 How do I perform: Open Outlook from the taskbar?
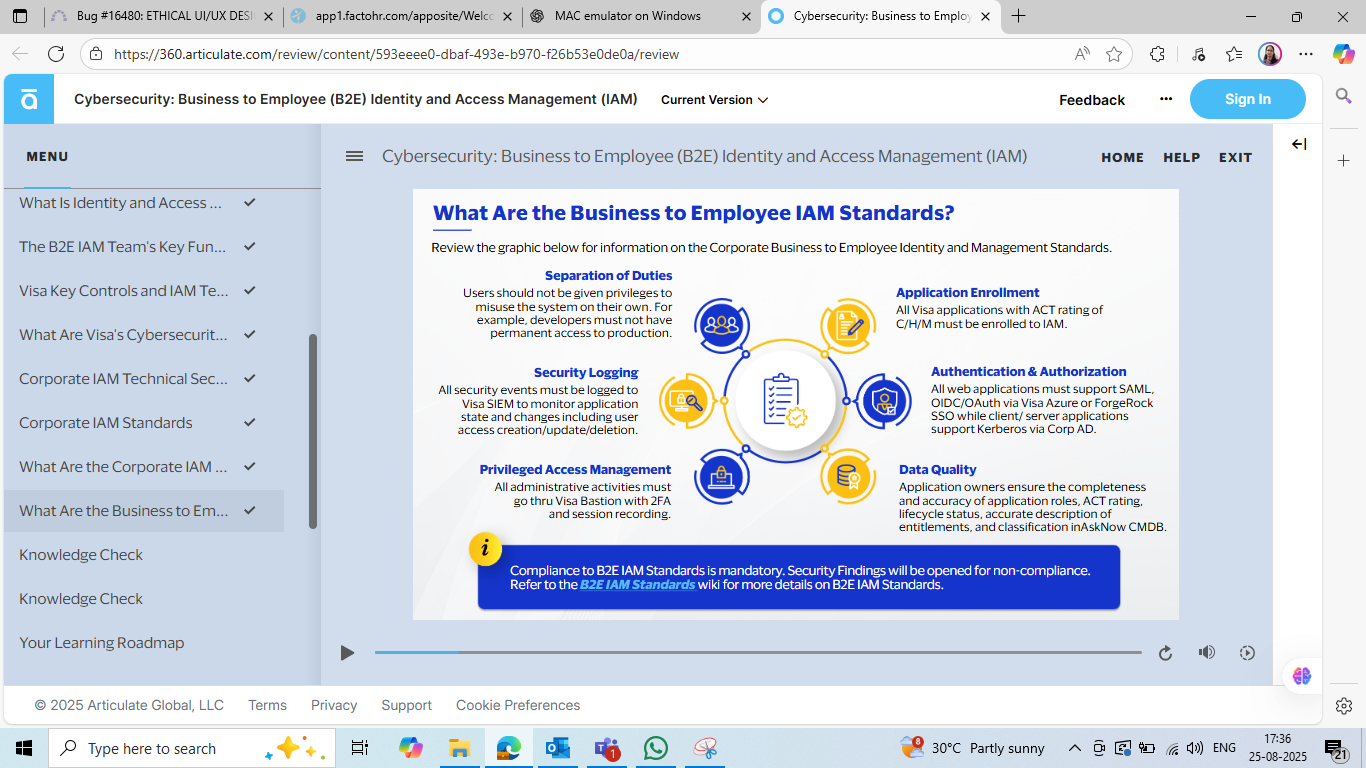click(557, 748)
